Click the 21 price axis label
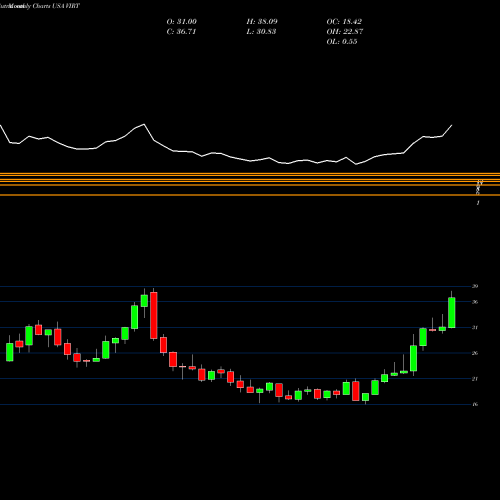500x500 pixels. [x=475, y=379]
